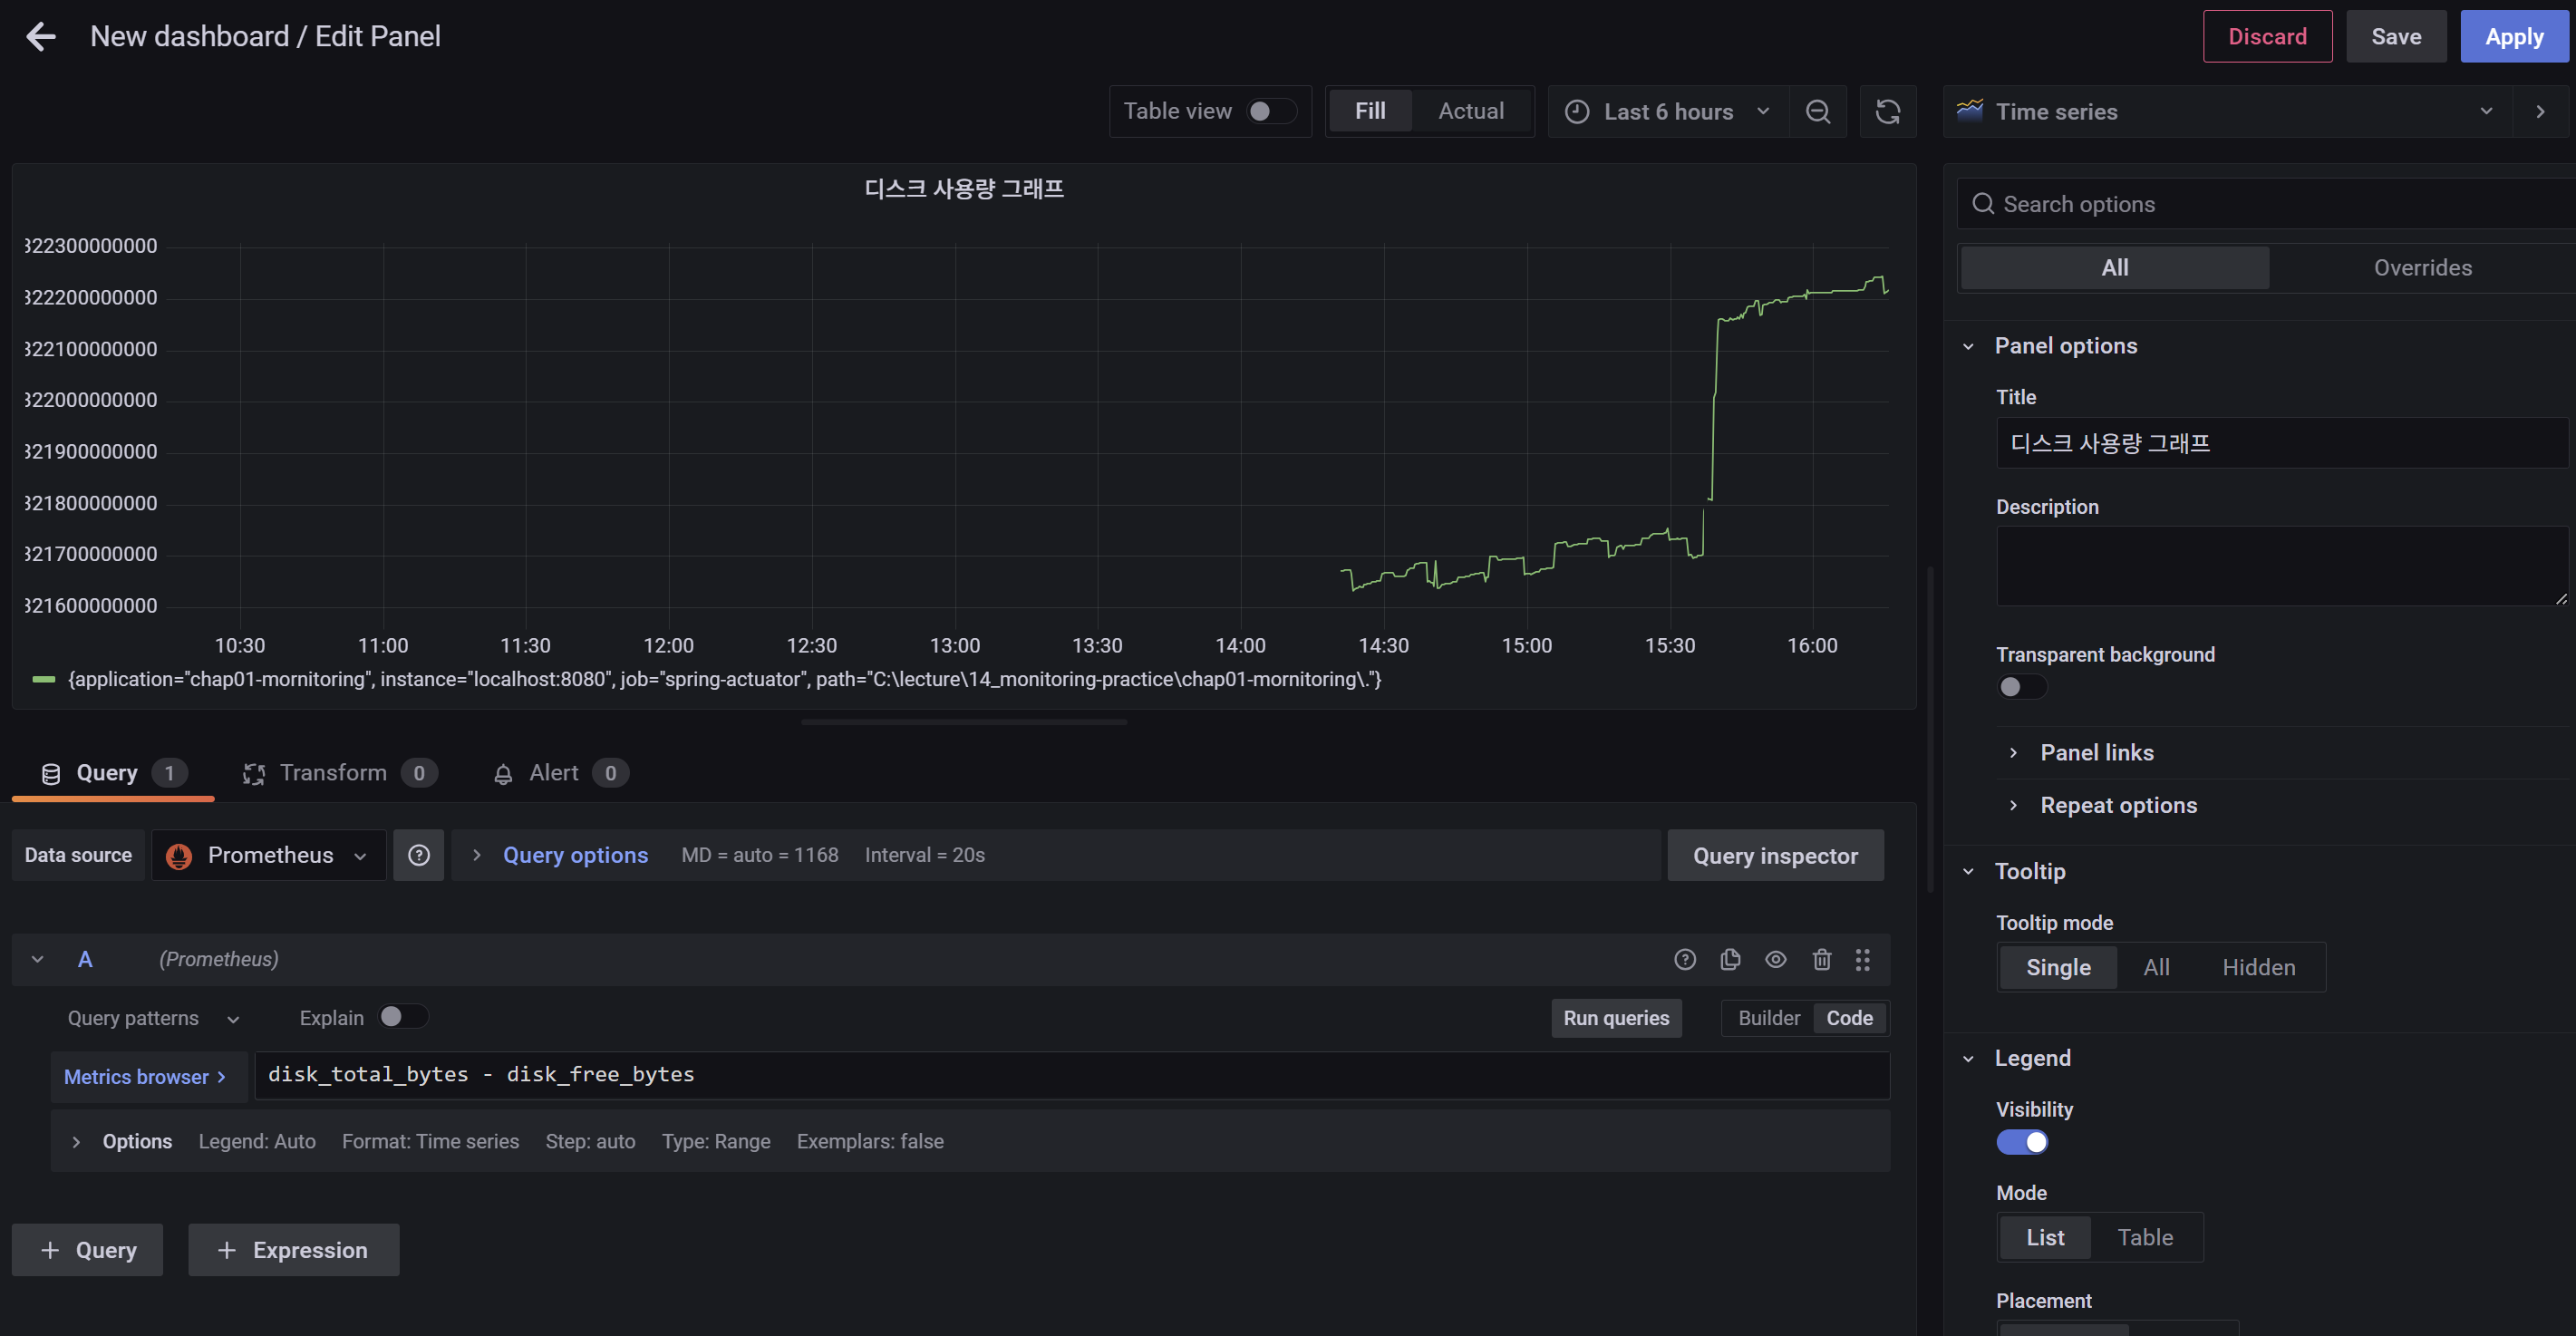Hide query A using the eye icon

point(1775,960)
